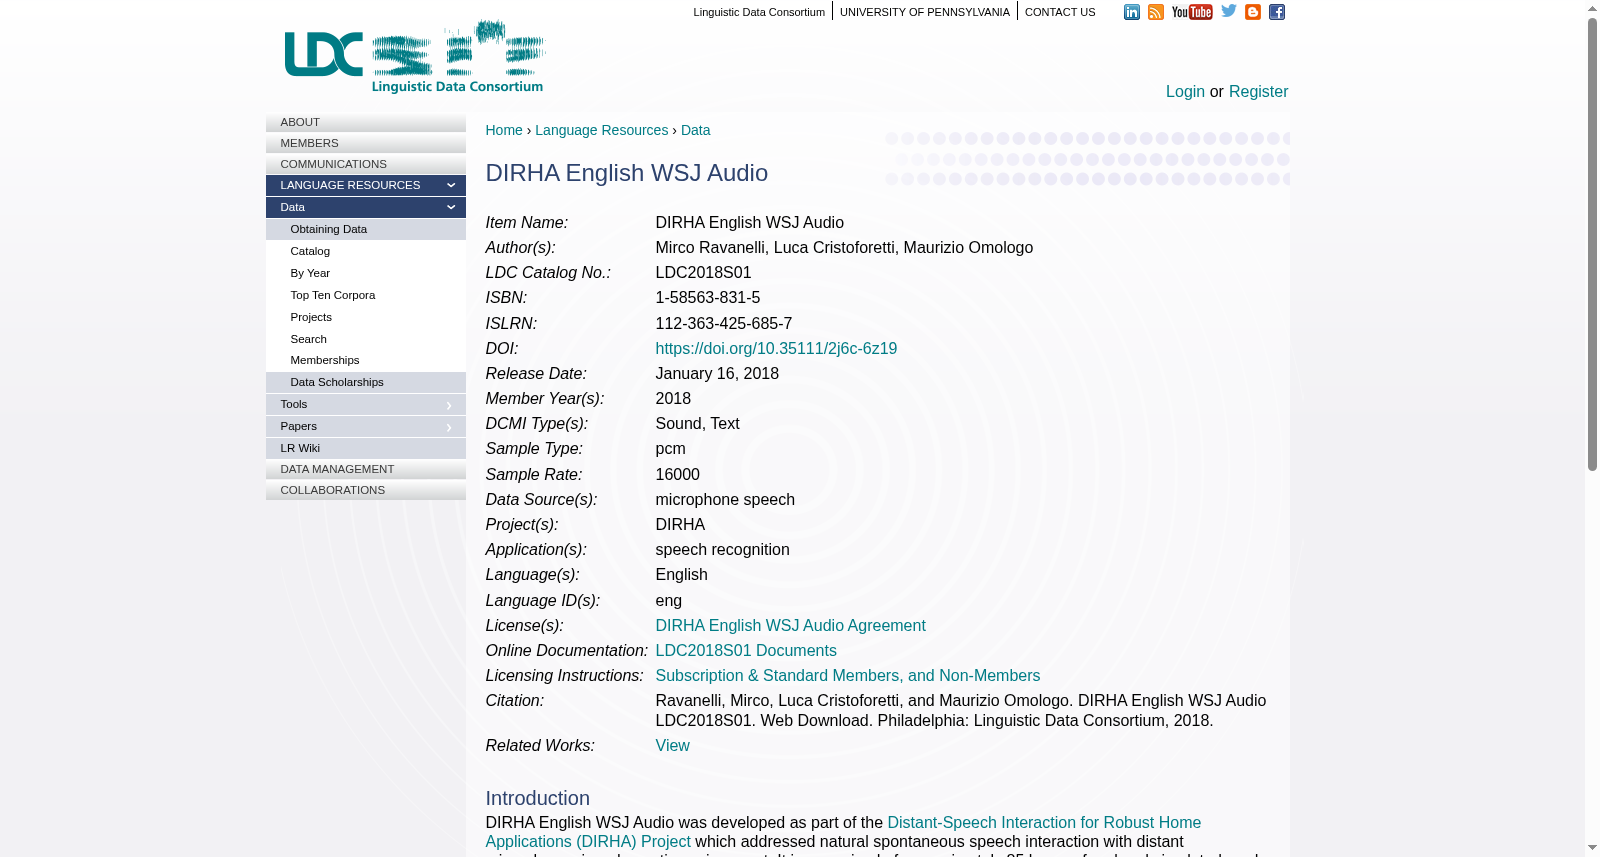The image size is (1600, 857).
Task: Open Search in sidebar
Action: [x=366, y=339]
